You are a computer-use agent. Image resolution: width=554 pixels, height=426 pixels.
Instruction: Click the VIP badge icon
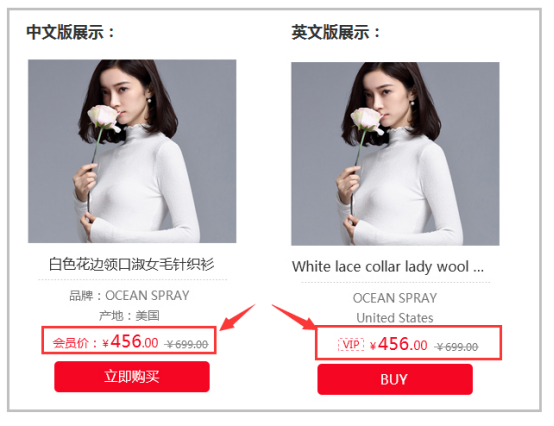pyautogui.click(x=351, y=344)
